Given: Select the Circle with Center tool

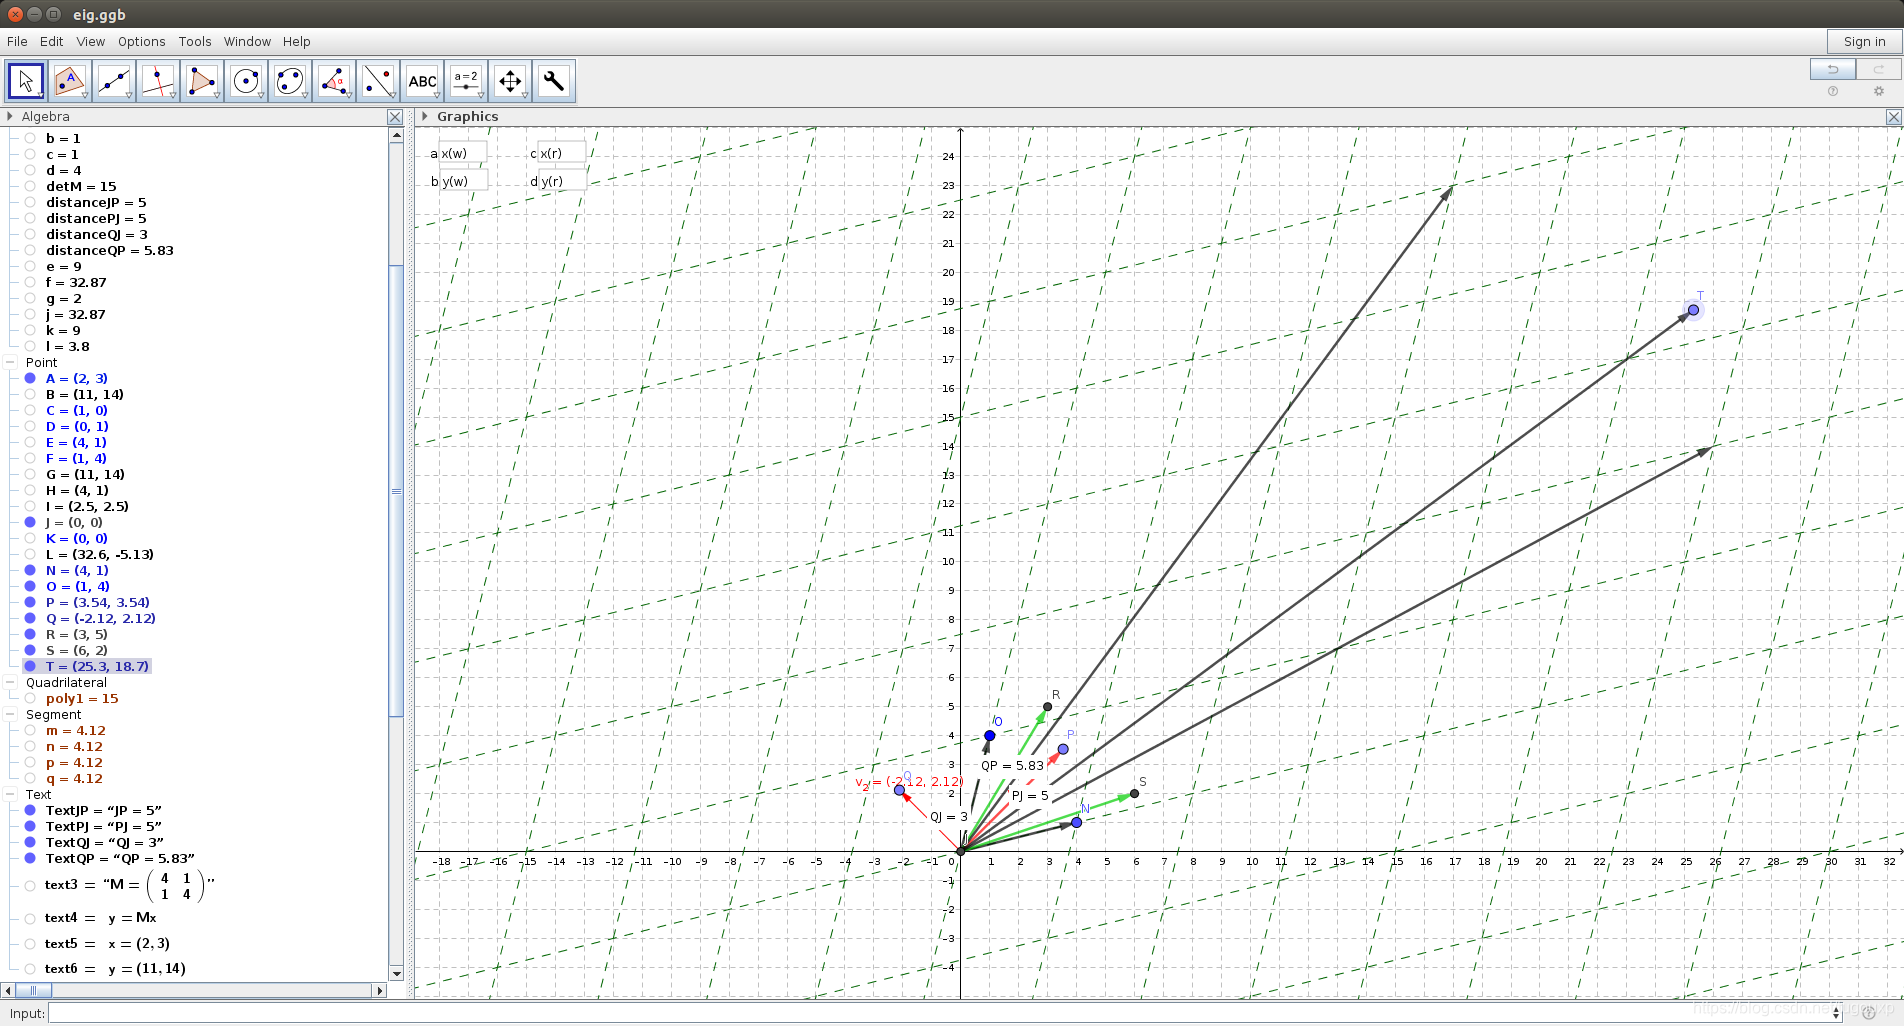Looking at the screenshot, I should point(246,81).
